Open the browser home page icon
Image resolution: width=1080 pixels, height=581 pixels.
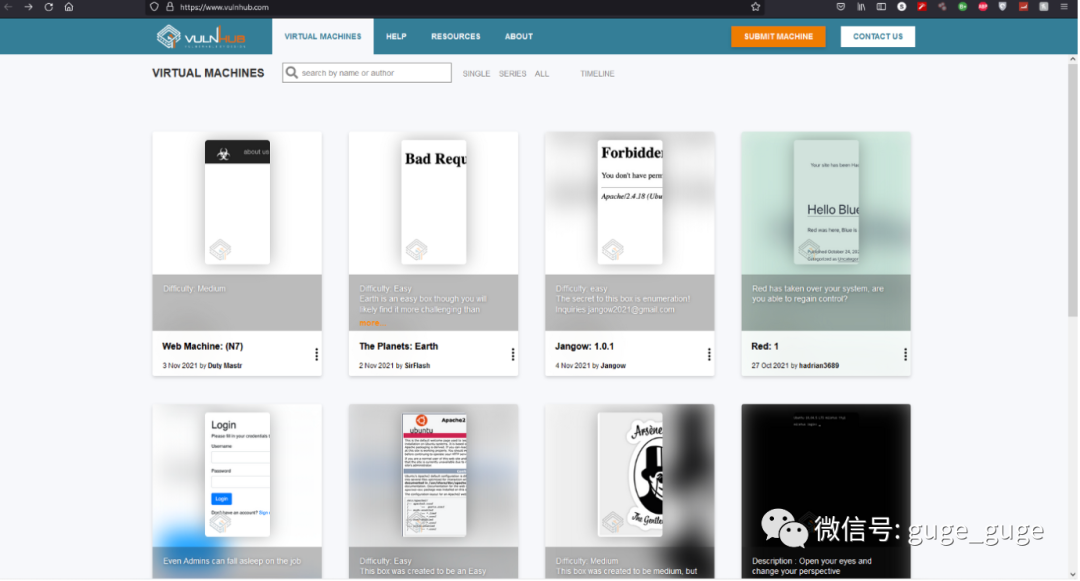point(69,7)
